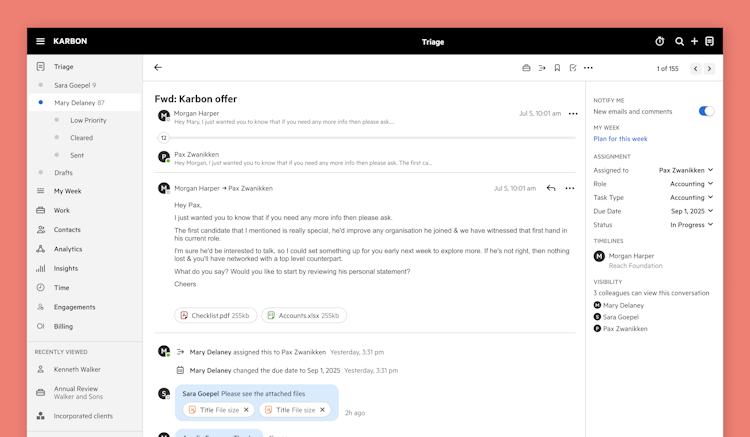Click the Plan for this week link
The image size is (750, 437).
(x=620, y=139)
